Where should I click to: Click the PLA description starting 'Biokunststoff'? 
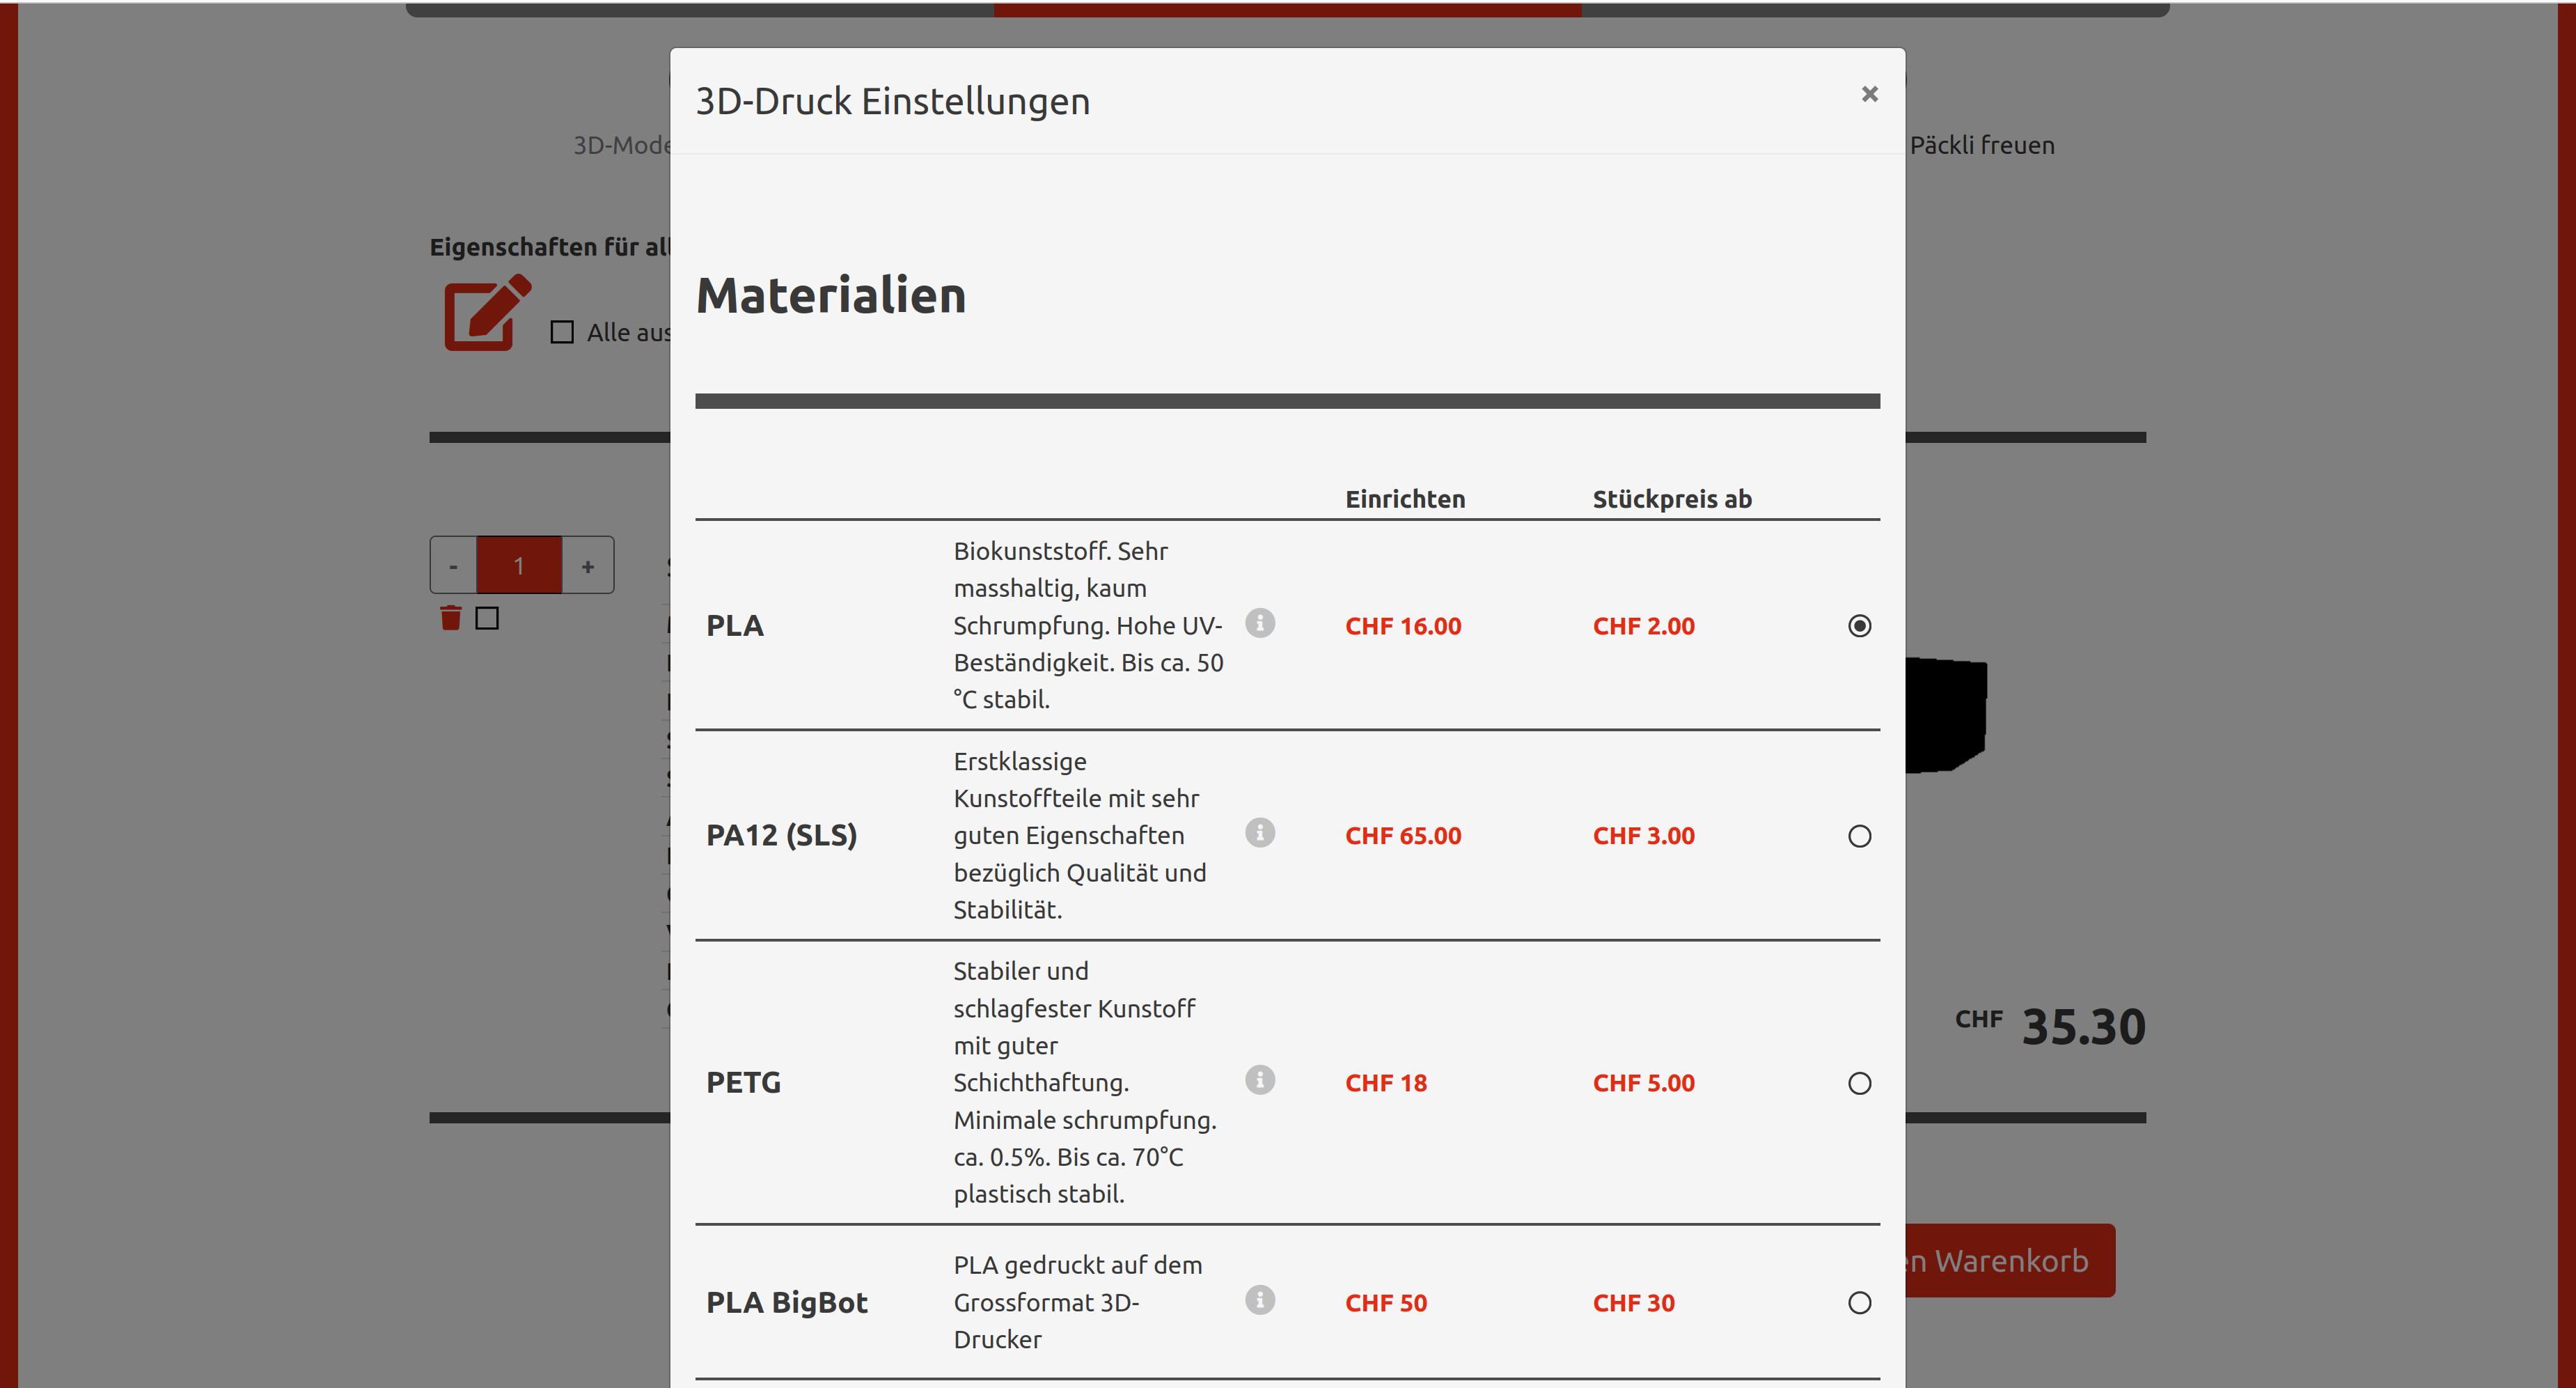coord(1088,625)
